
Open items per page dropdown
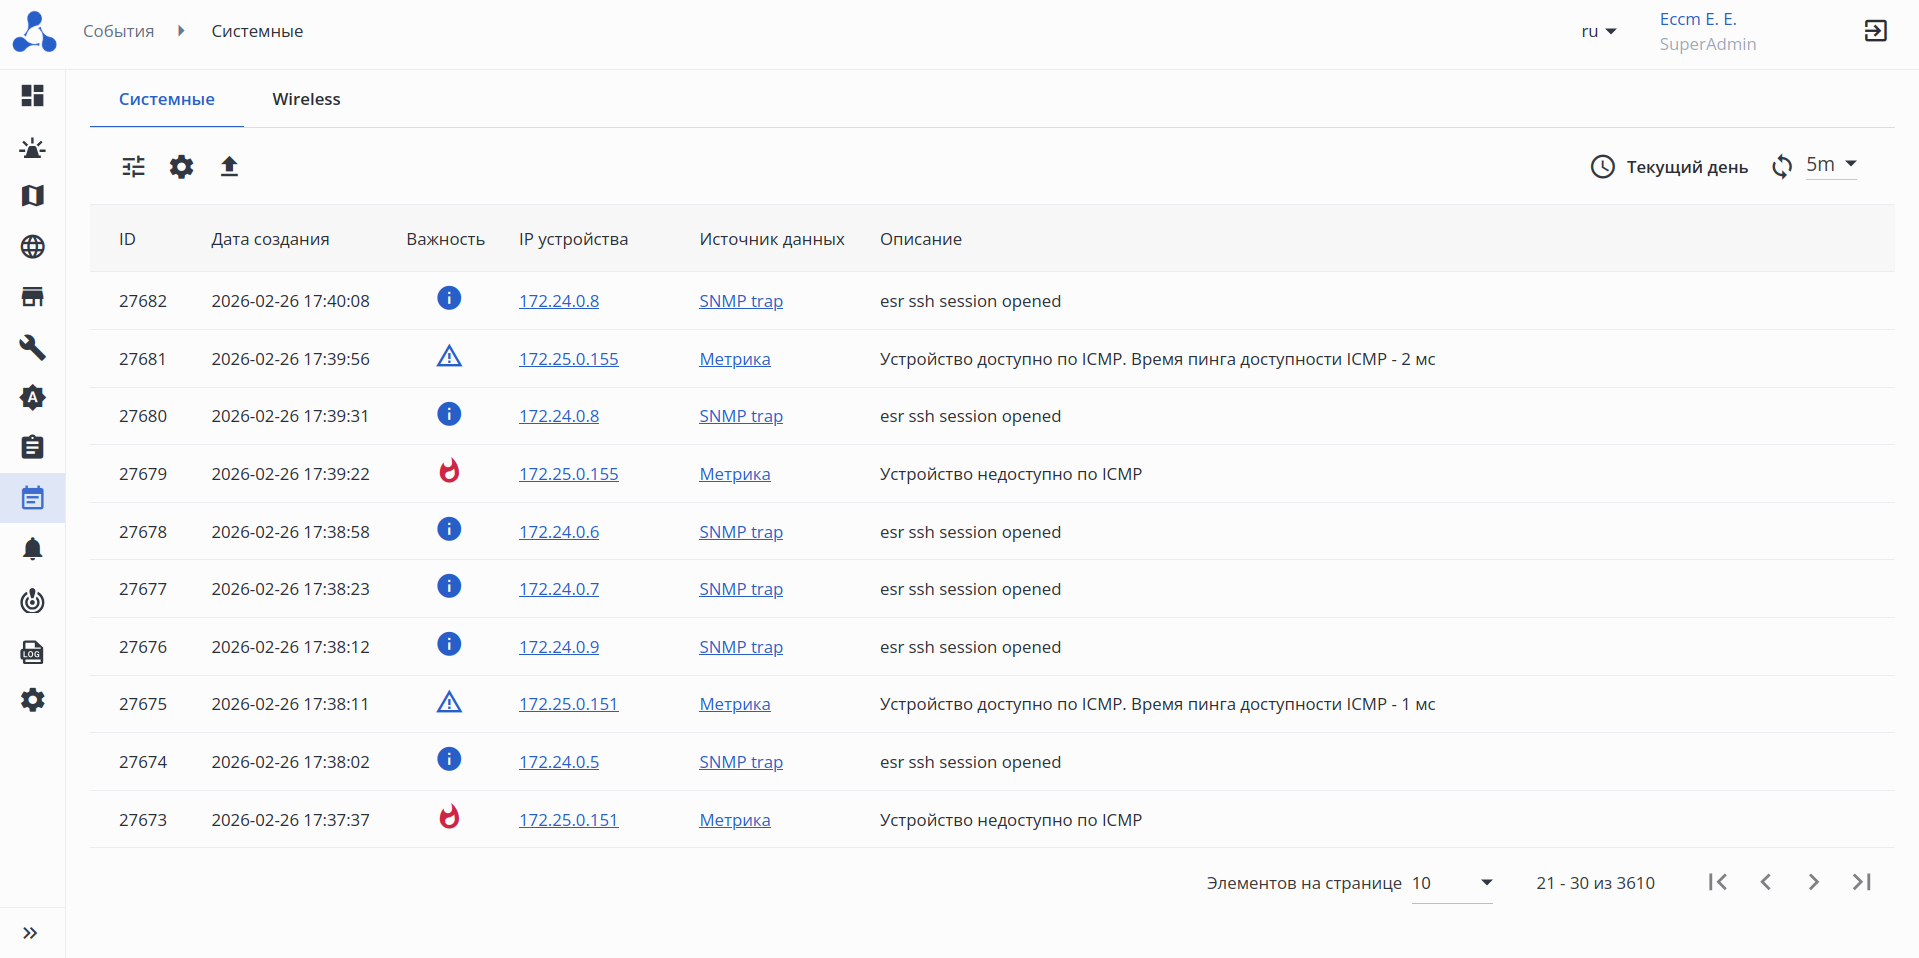1451,883
